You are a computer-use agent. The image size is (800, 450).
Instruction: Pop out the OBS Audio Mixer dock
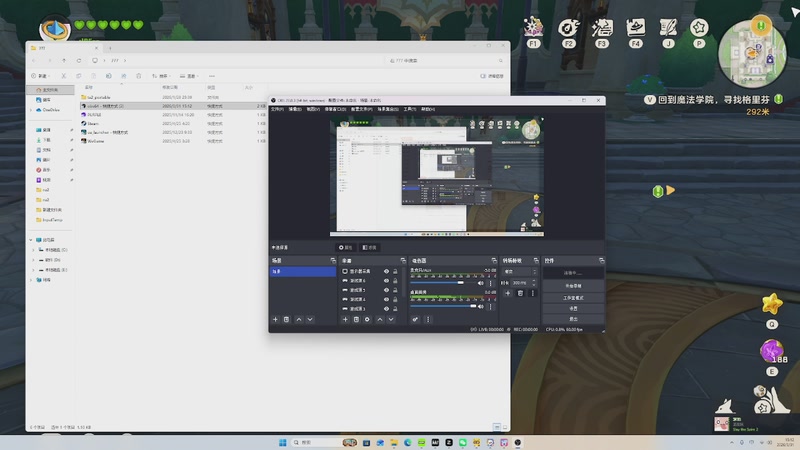tap(493, 261)
